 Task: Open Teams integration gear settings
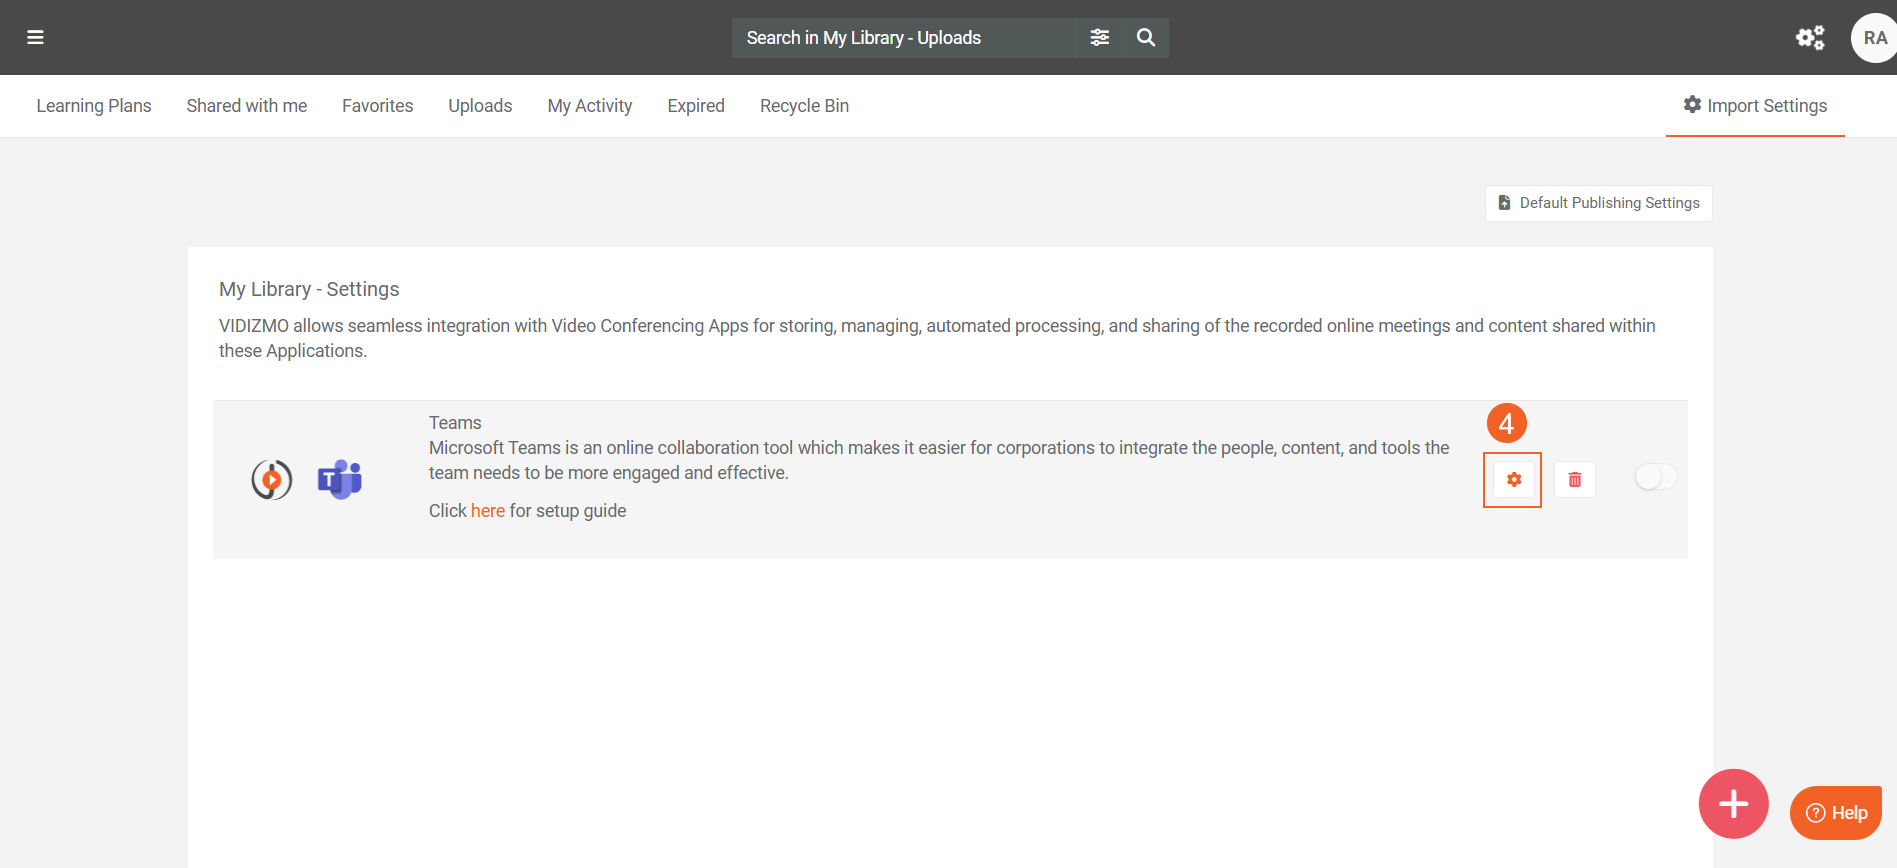[x=1513, y=480]
